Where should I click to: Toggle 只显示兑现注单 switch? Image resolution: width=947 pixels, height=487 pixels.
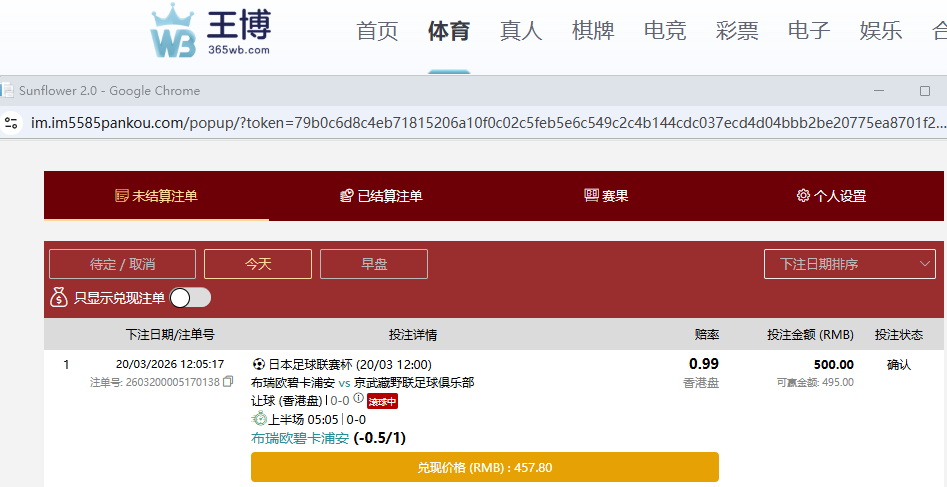190,297
